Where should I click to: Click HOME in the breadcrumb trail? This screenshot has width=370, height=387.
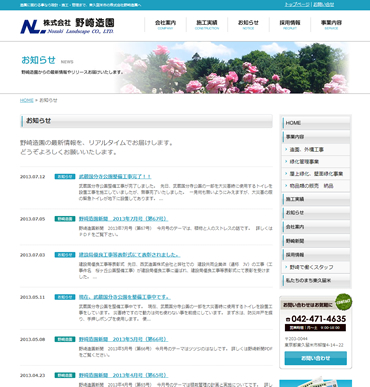tap(27, 100)
